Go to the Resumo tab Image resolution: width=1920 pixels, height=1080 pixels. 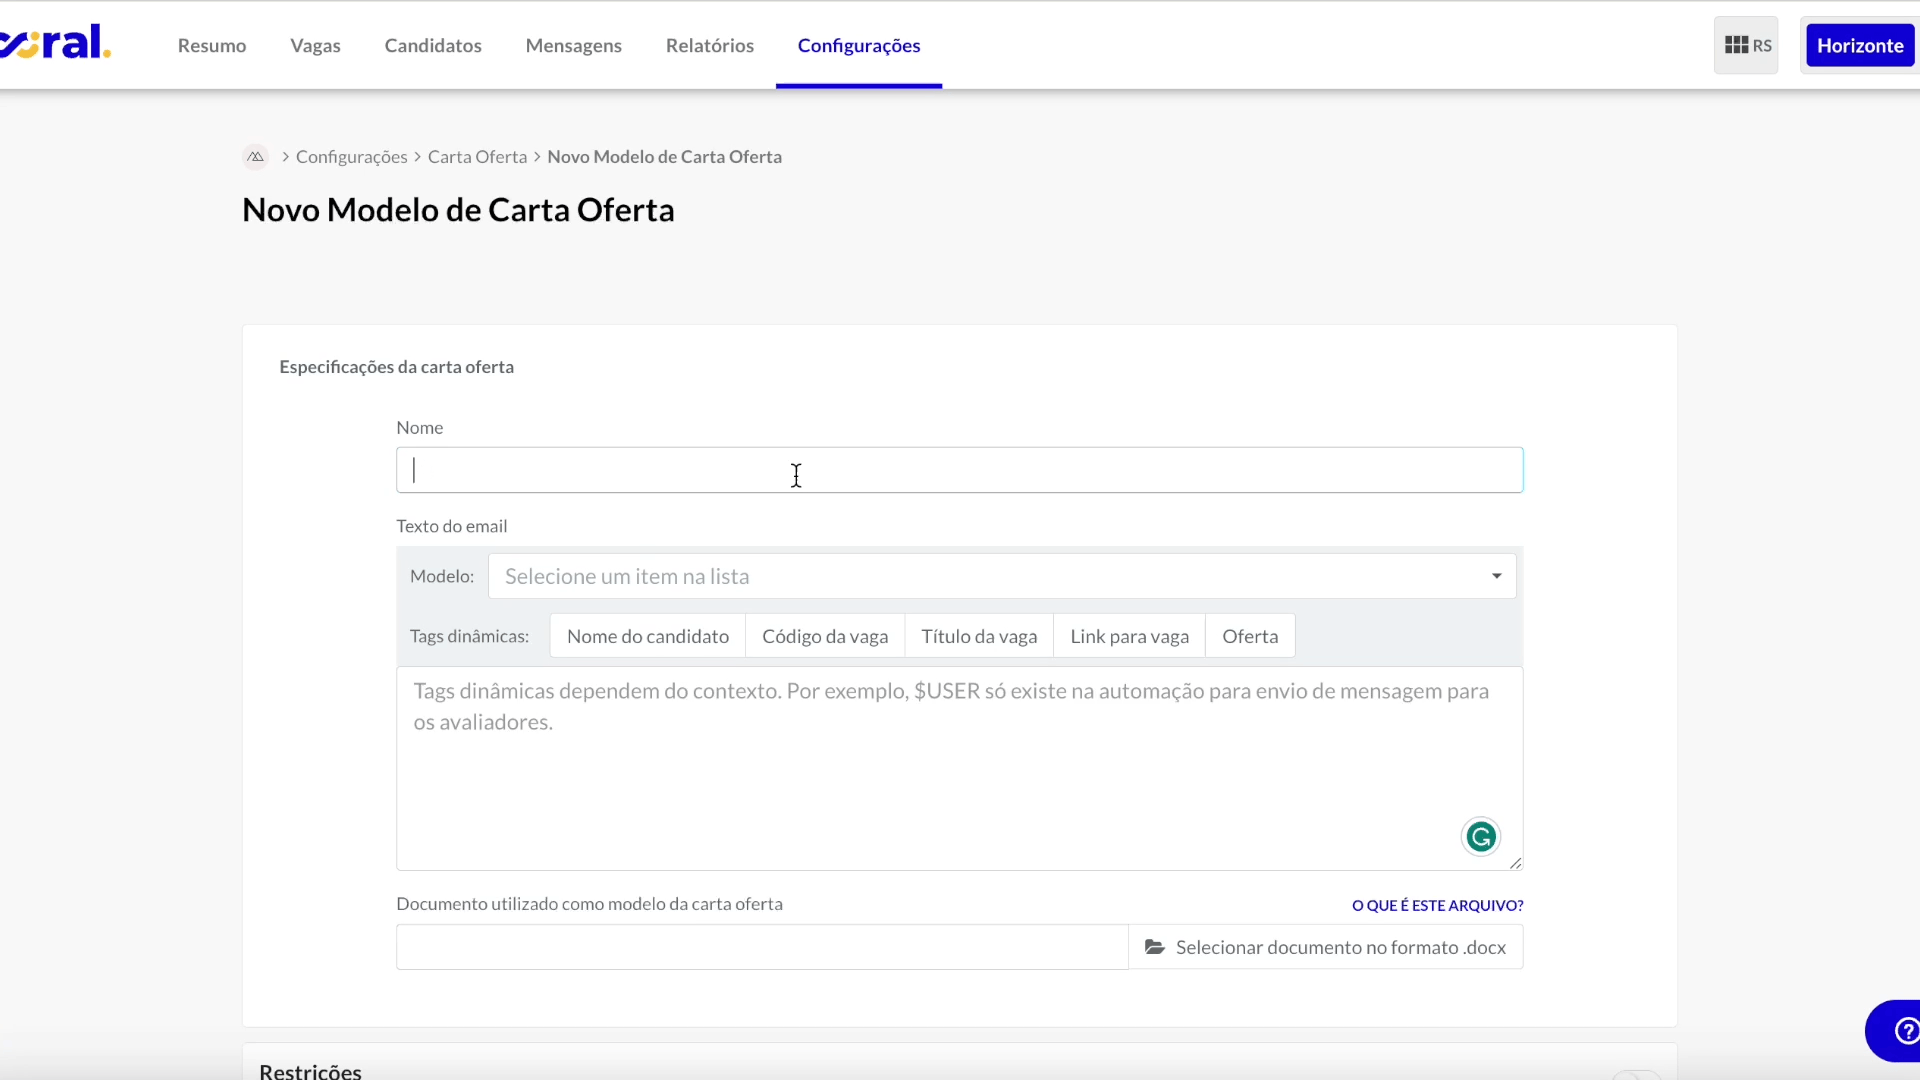coord(212,45)
